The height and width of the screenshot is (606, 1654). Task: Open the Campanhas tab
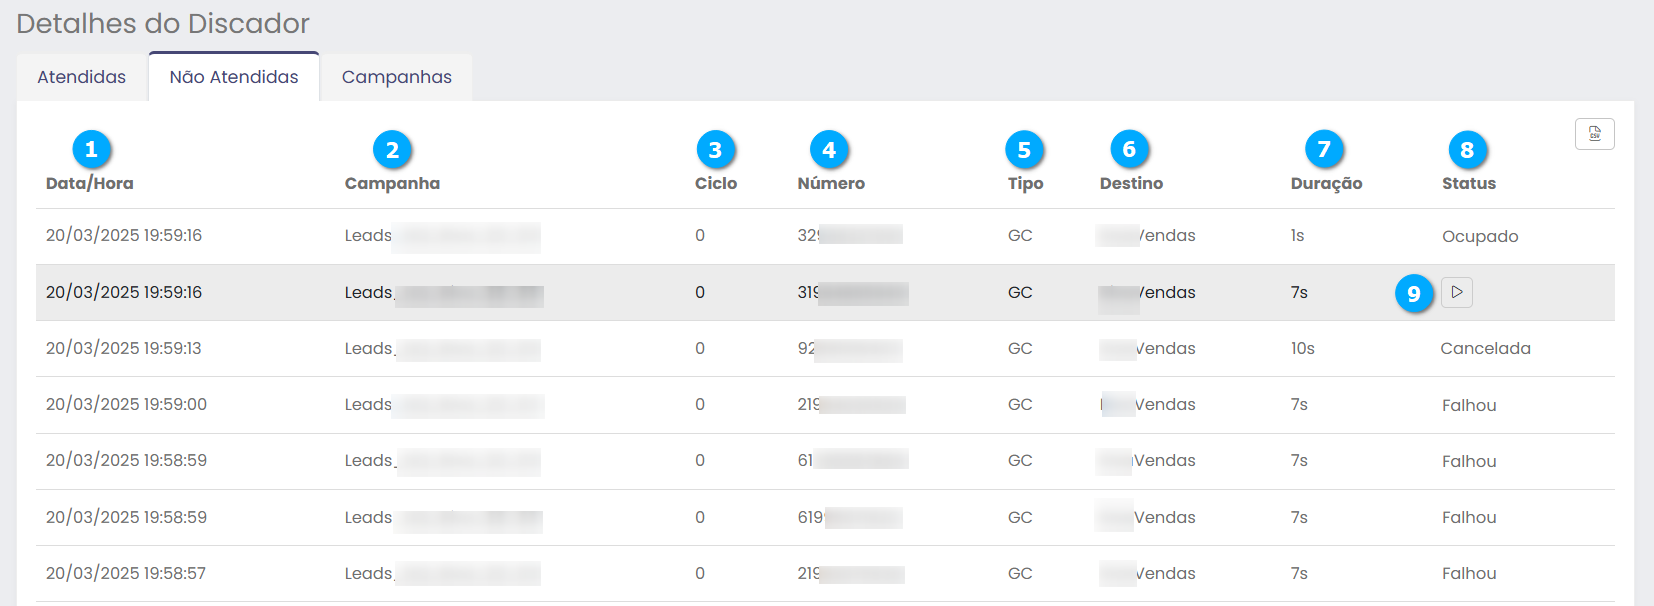(397, 77)
